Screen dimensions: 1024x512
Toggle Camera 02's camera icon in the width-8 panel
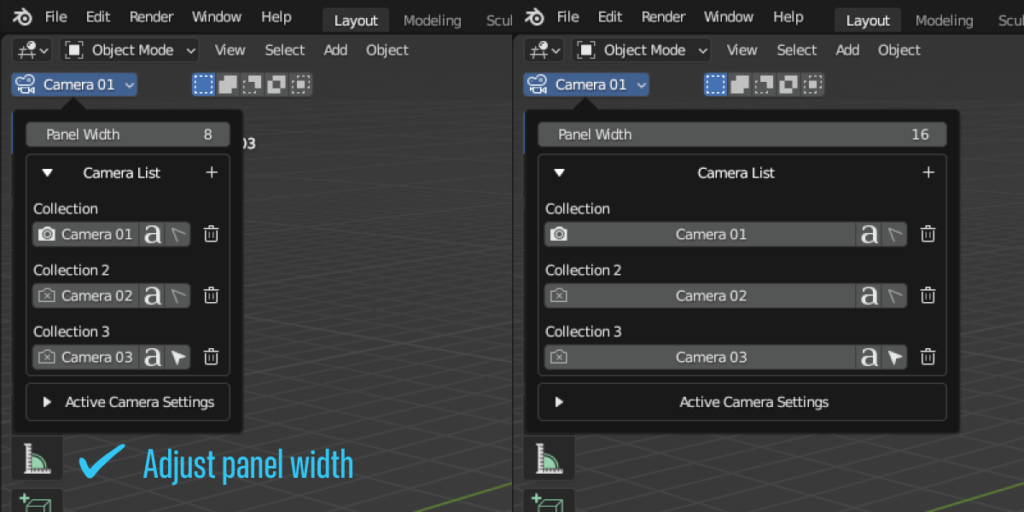pos(46,296)
